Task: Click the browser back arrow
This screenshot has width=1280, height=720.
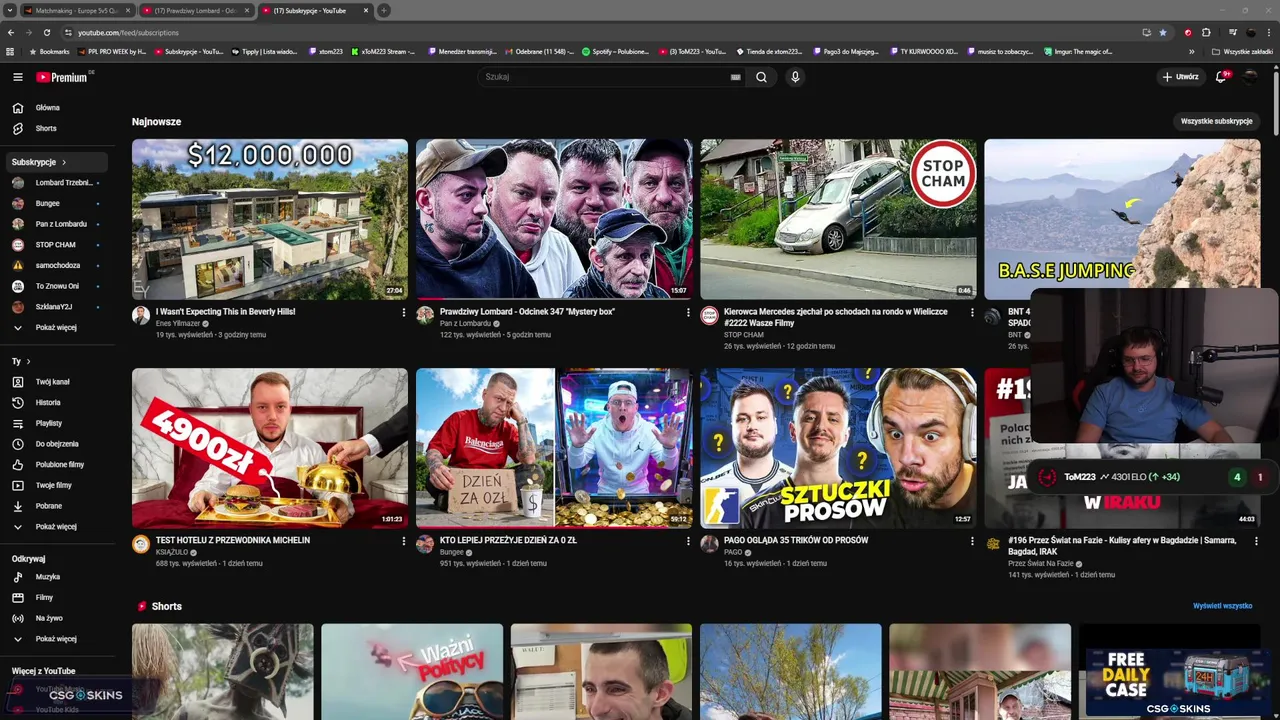Action: 10,32
